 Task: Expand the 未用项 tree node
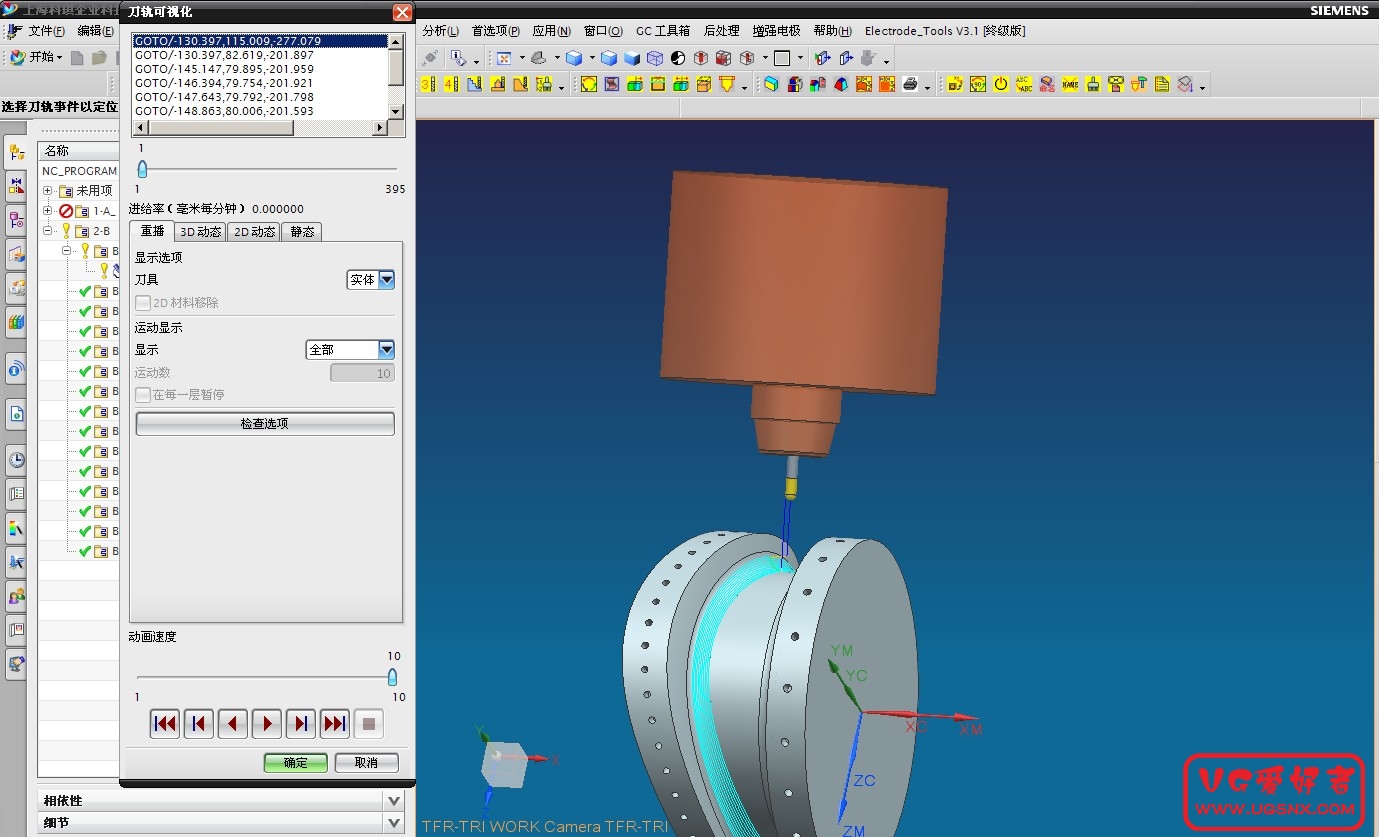(x=47, y=190)
